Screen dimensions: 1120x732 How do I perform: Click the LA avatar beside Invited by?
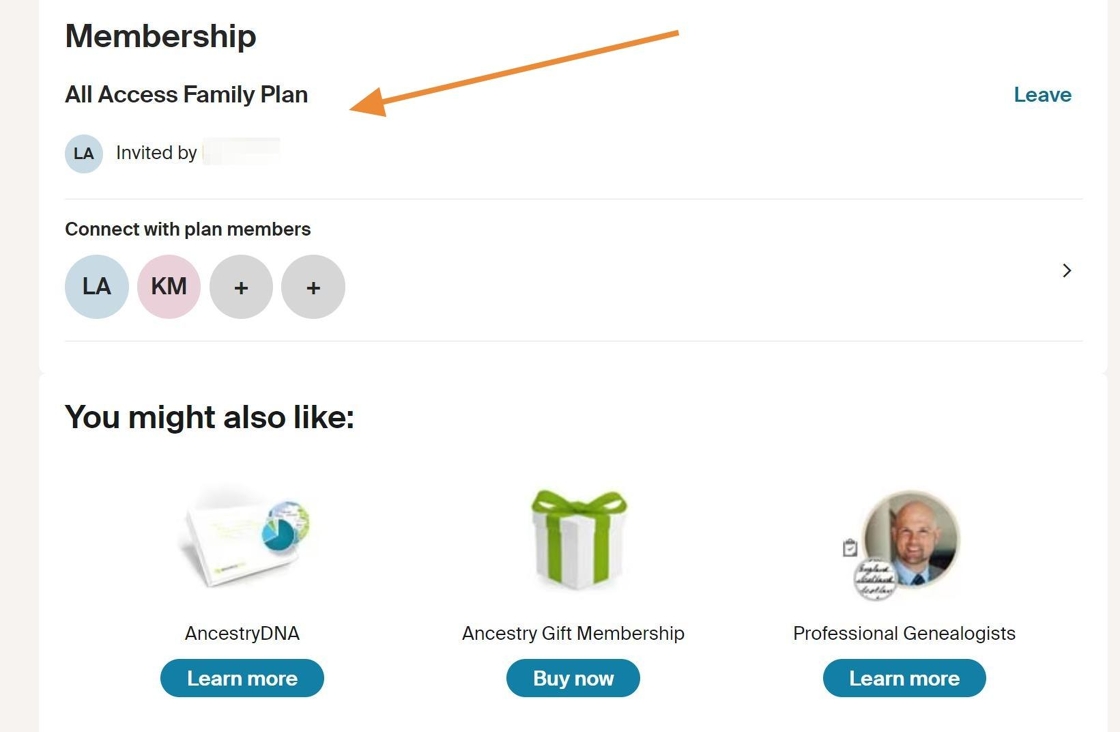point(84,154)
